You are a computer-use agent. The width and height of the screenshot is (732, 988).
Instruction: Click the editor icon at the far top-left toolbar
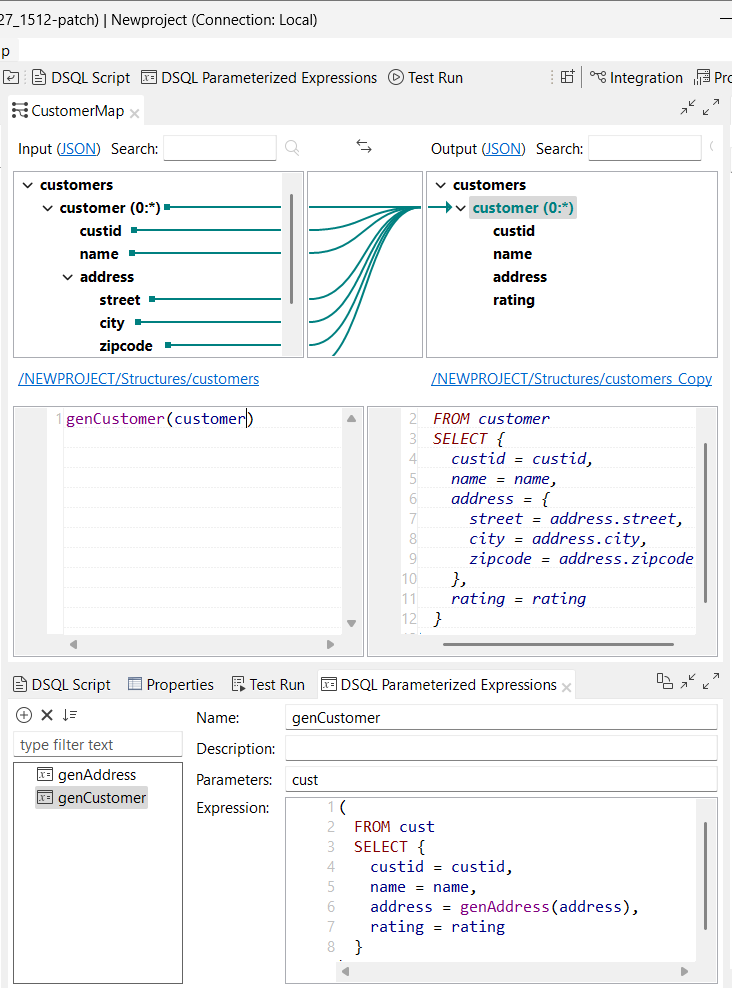coord(10,77)
